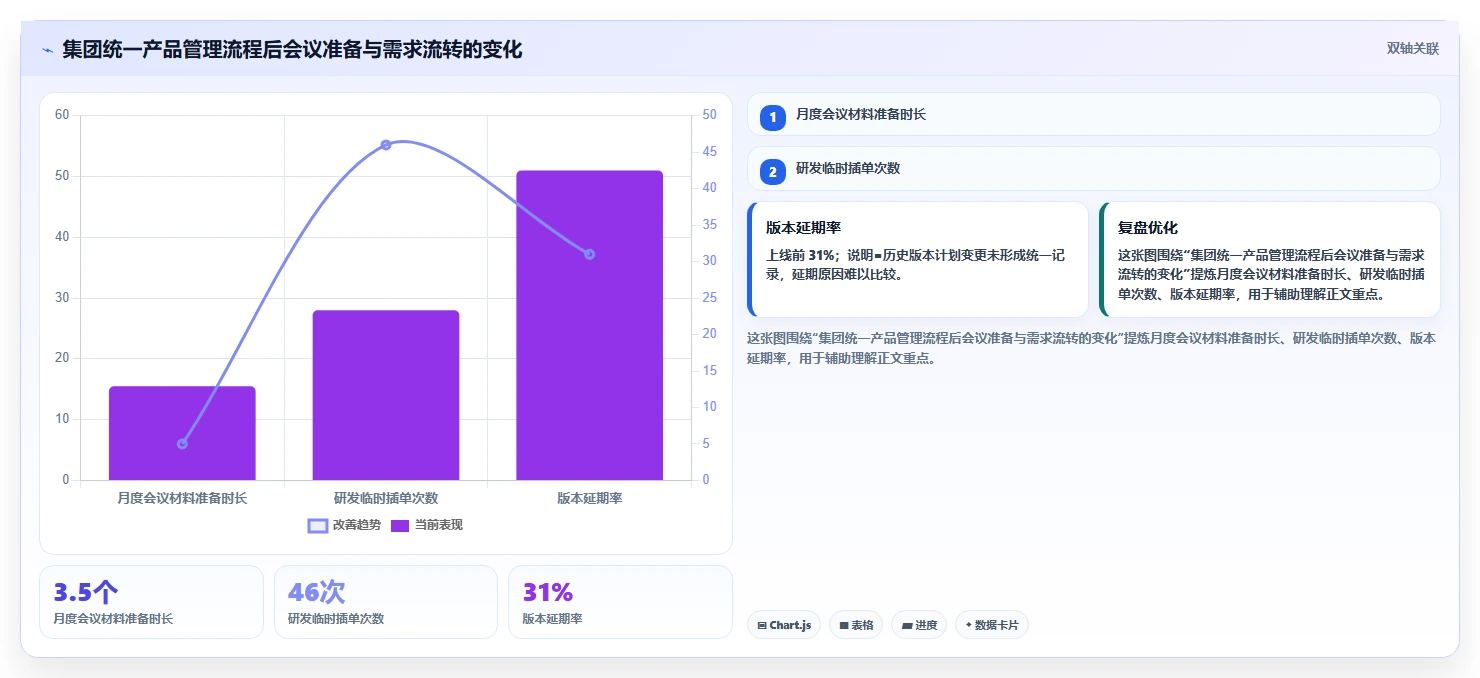Select the 月度会议材料准备时长 bar
Viewport: 1480px width, 678px height.
(x=182, y=433)
